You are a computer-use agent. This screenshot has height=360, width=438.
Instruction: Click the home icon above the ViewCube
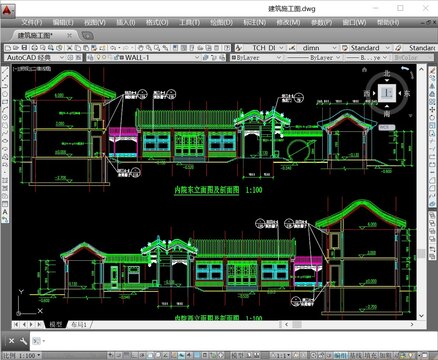364,70
